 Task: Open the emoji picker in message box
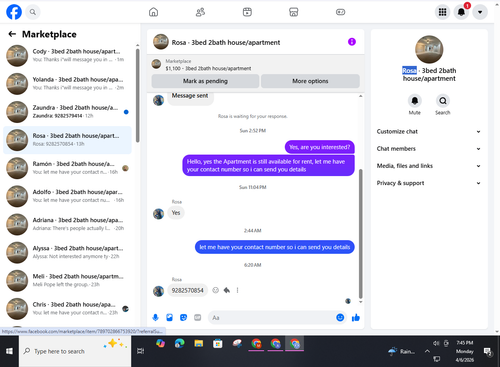(340, 318)
